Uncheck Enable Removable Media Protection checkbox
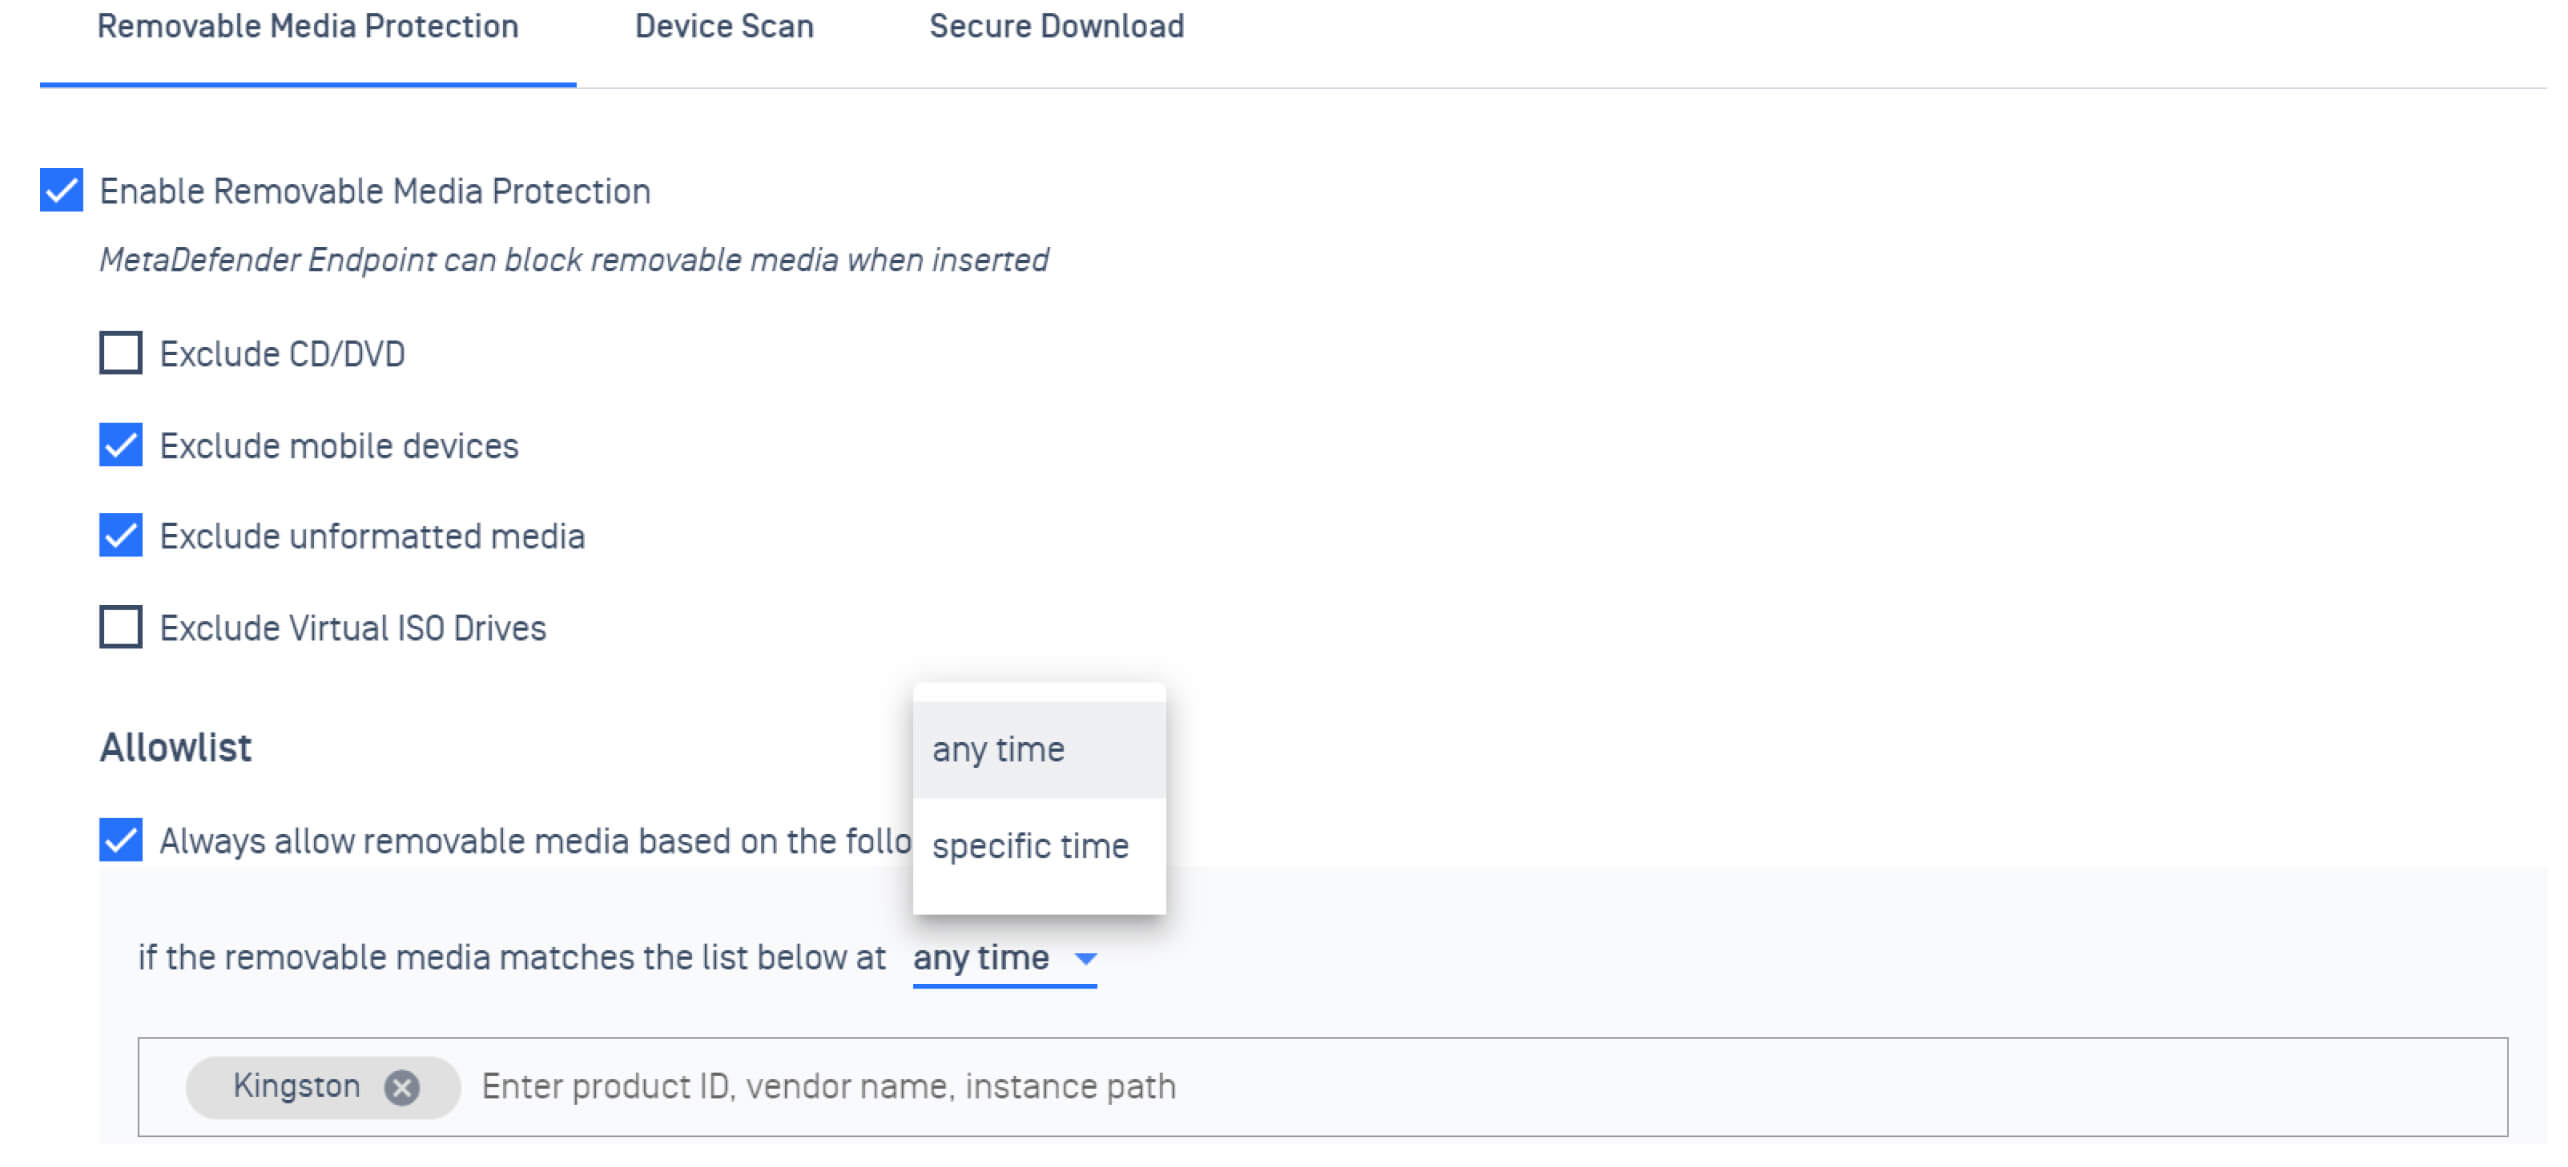This screenshot has width=2568, height=1167. [x=61, y=190]
